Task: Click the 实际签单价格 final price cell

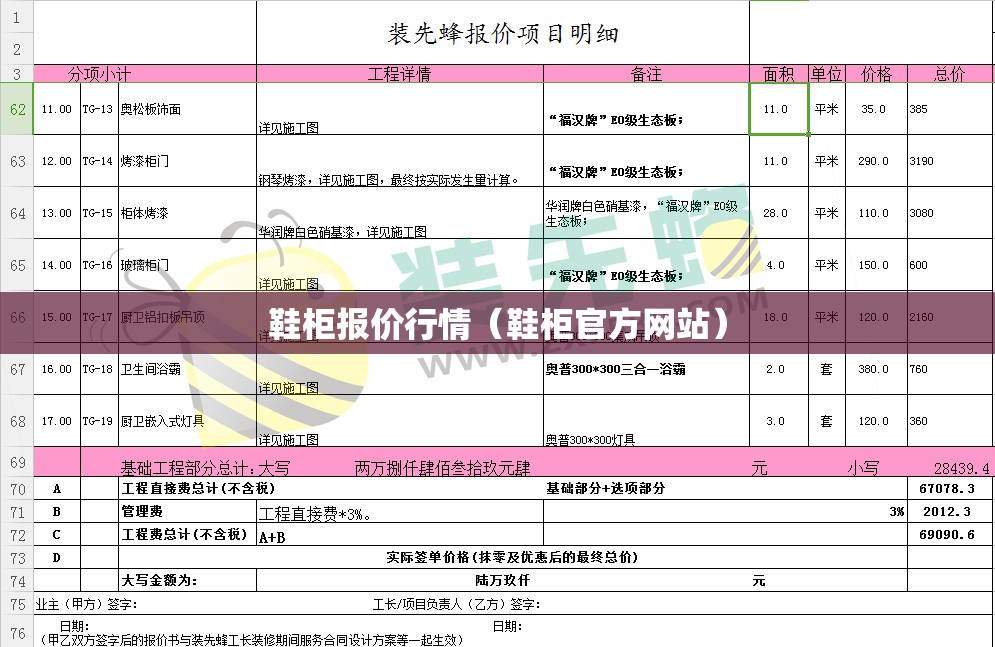Action: point(513,558)
